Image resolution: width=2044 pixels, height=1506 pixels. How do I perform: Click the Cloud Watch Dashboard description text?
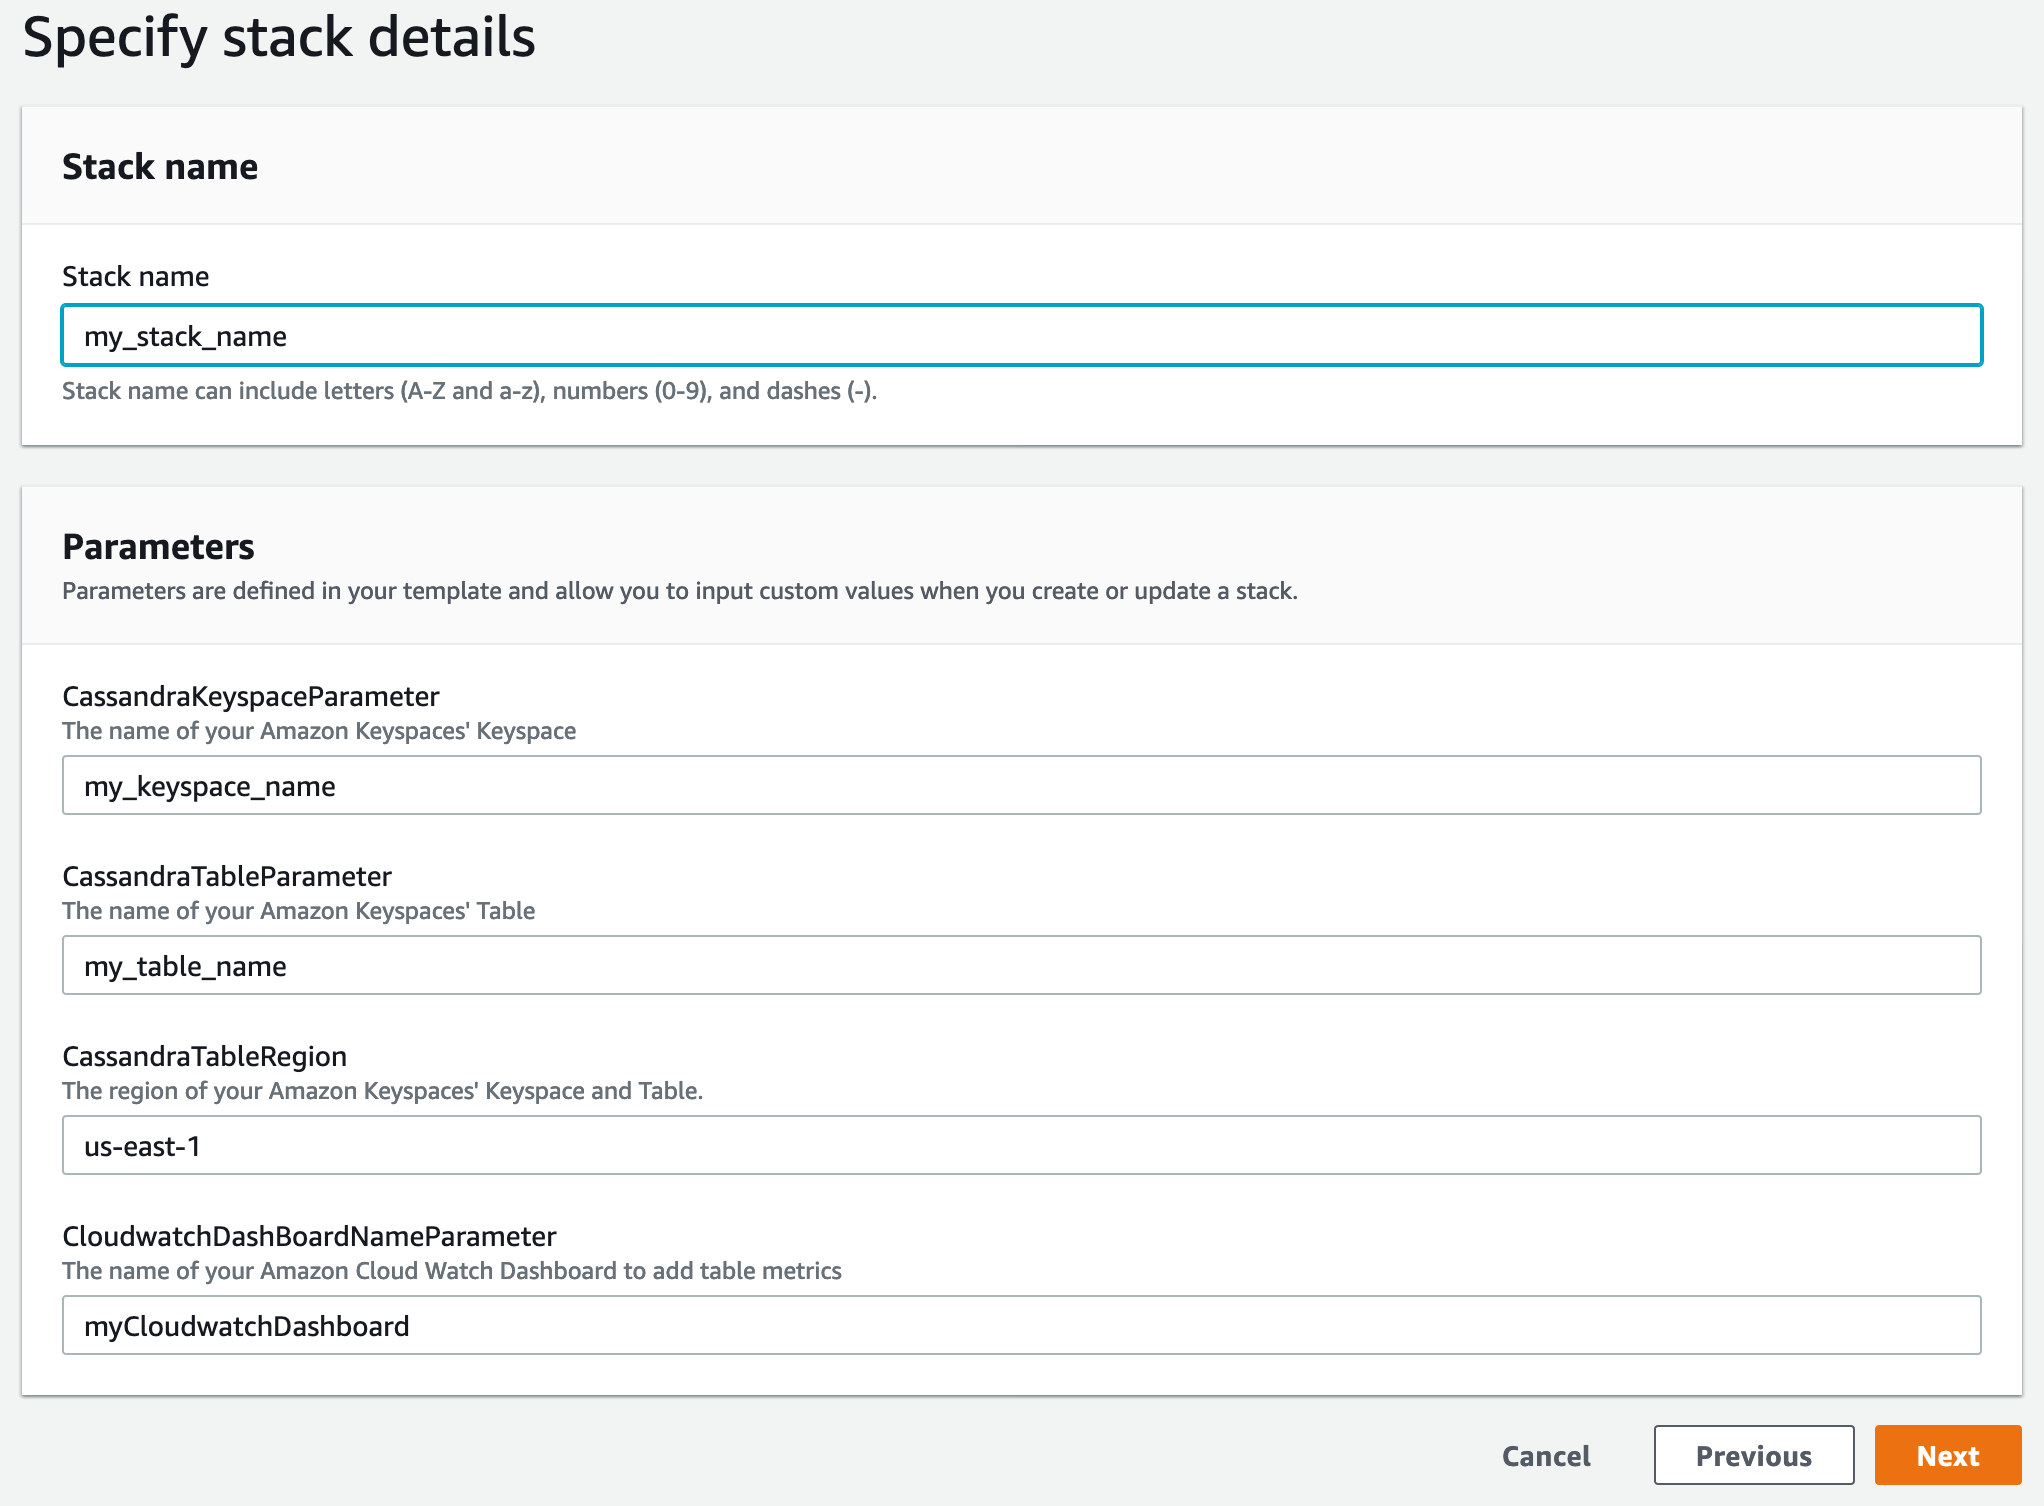tap(452, 1271)
